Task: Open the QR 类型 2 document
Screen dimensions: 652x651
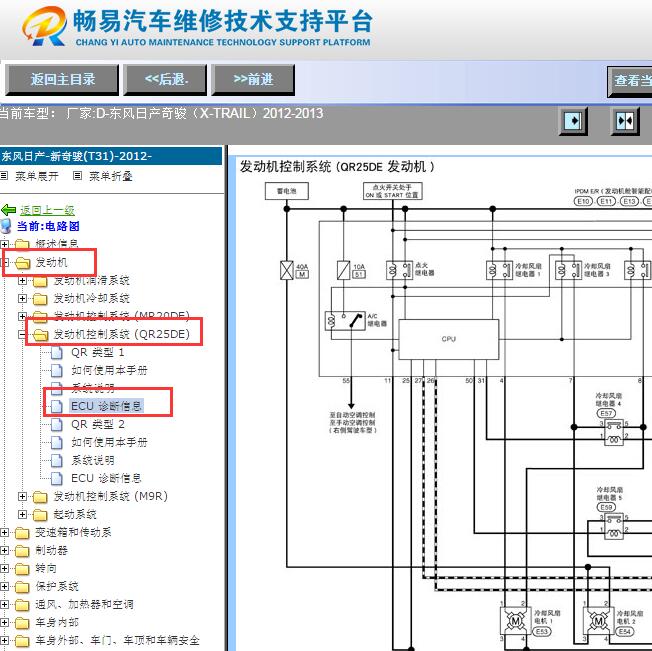Action: (x=98, y=424)
